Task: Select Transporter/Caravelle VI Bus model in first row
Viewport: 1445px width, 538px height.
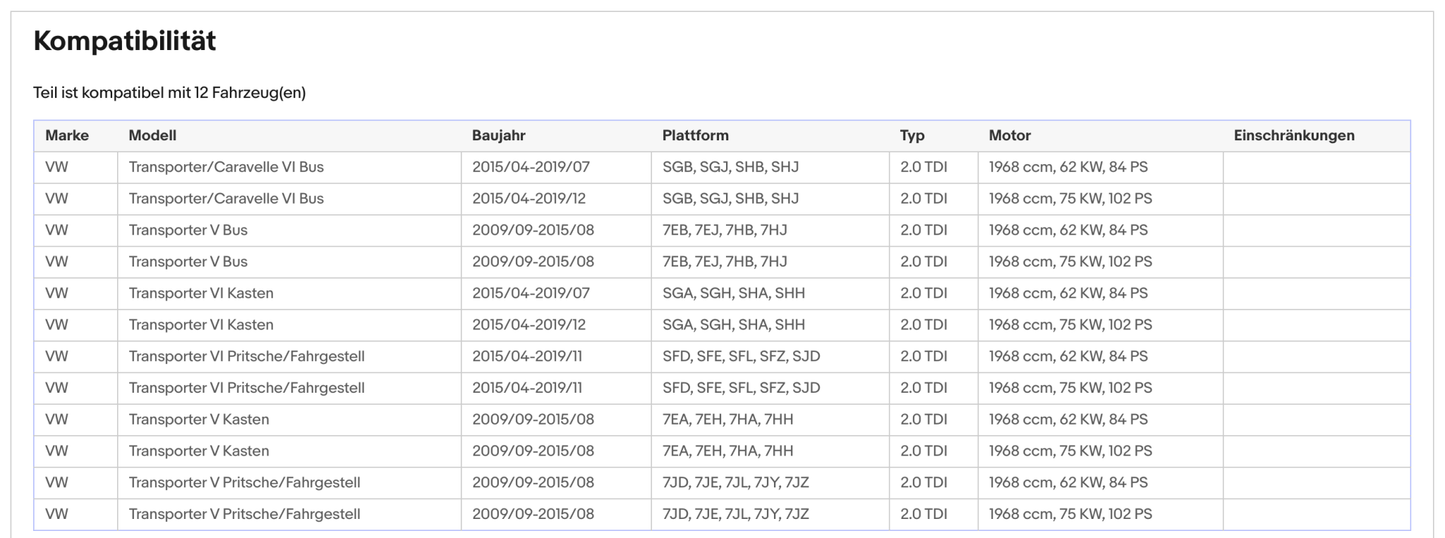Action: (x=226, y=167)
